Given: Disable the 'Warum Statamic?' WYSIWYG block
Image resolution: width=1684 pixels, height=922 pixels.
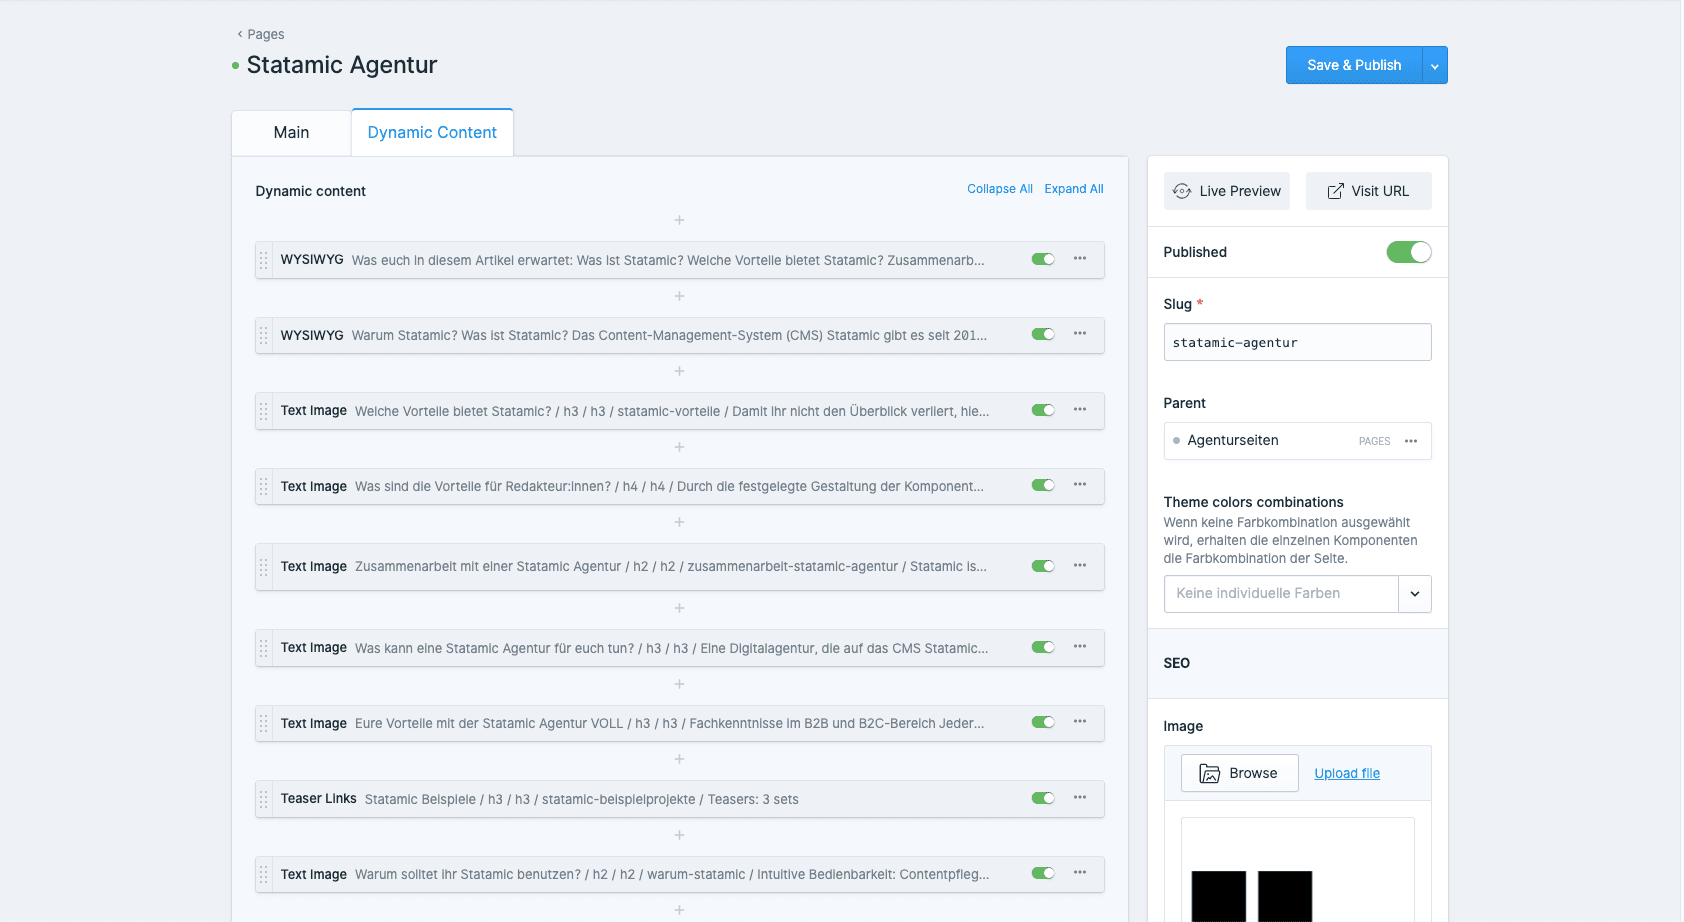Looking at the screenshot, I should point(1043,334).
